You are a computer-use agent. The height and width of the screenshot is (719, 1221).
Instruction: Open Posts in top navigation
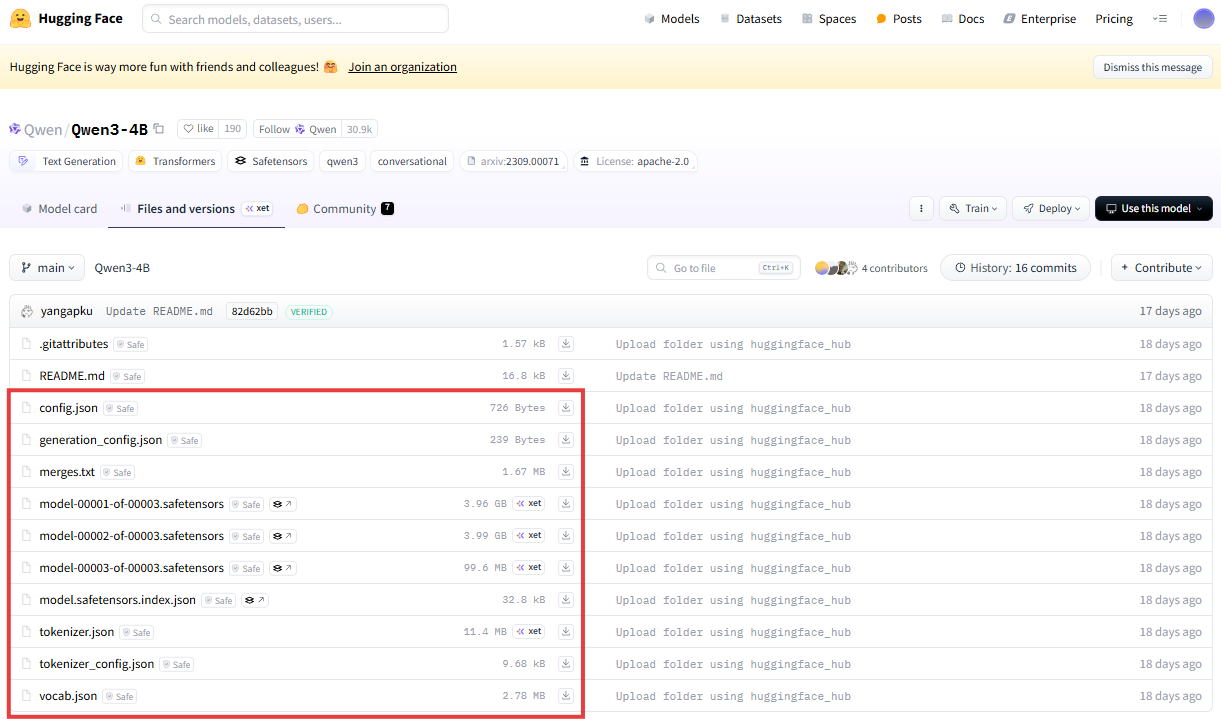click(x=898, y=19)
